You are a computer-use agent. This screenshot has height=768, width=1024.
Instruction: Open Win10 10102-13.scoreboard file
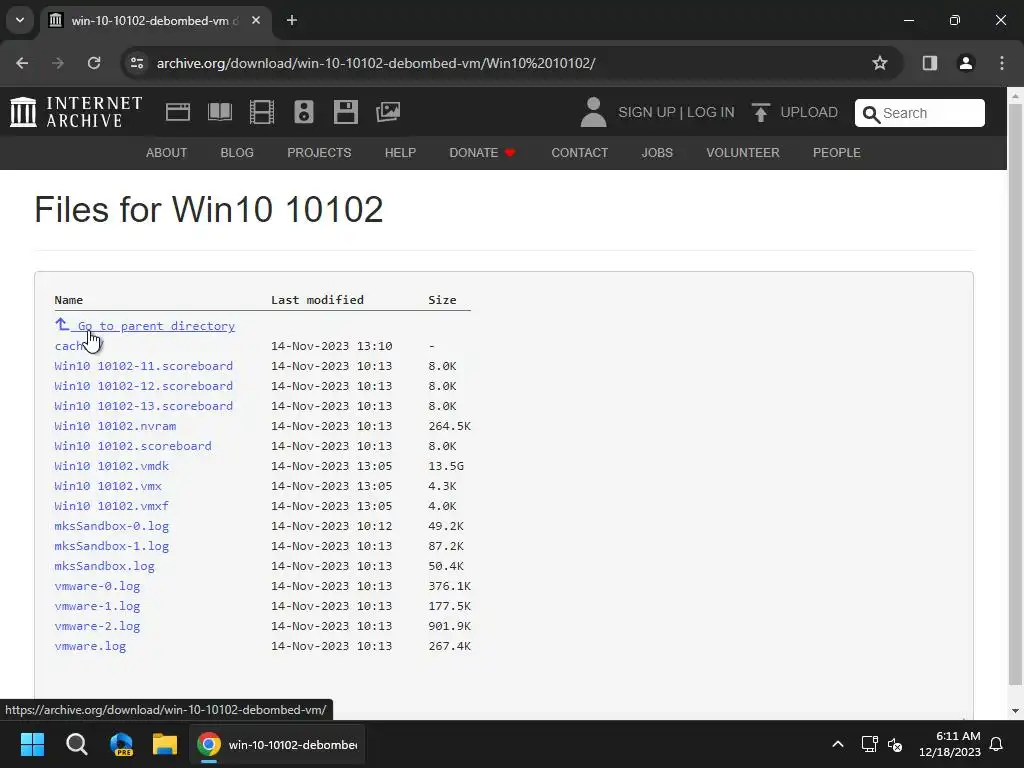pos(144,406)
